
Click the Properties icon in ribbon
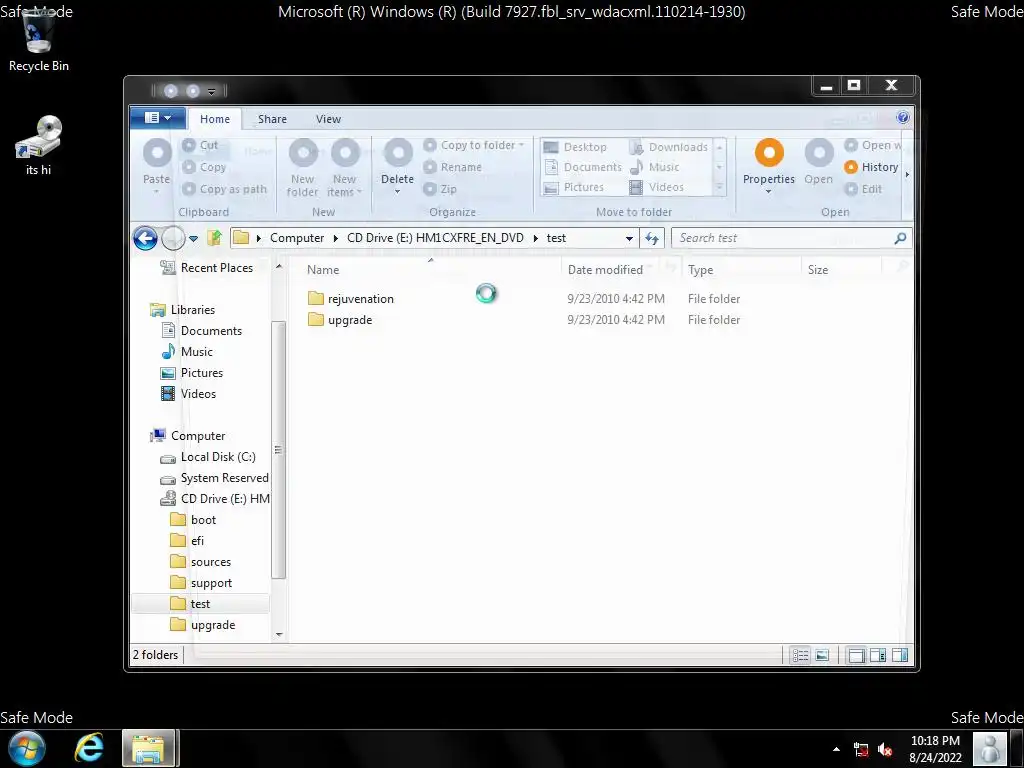769,153
